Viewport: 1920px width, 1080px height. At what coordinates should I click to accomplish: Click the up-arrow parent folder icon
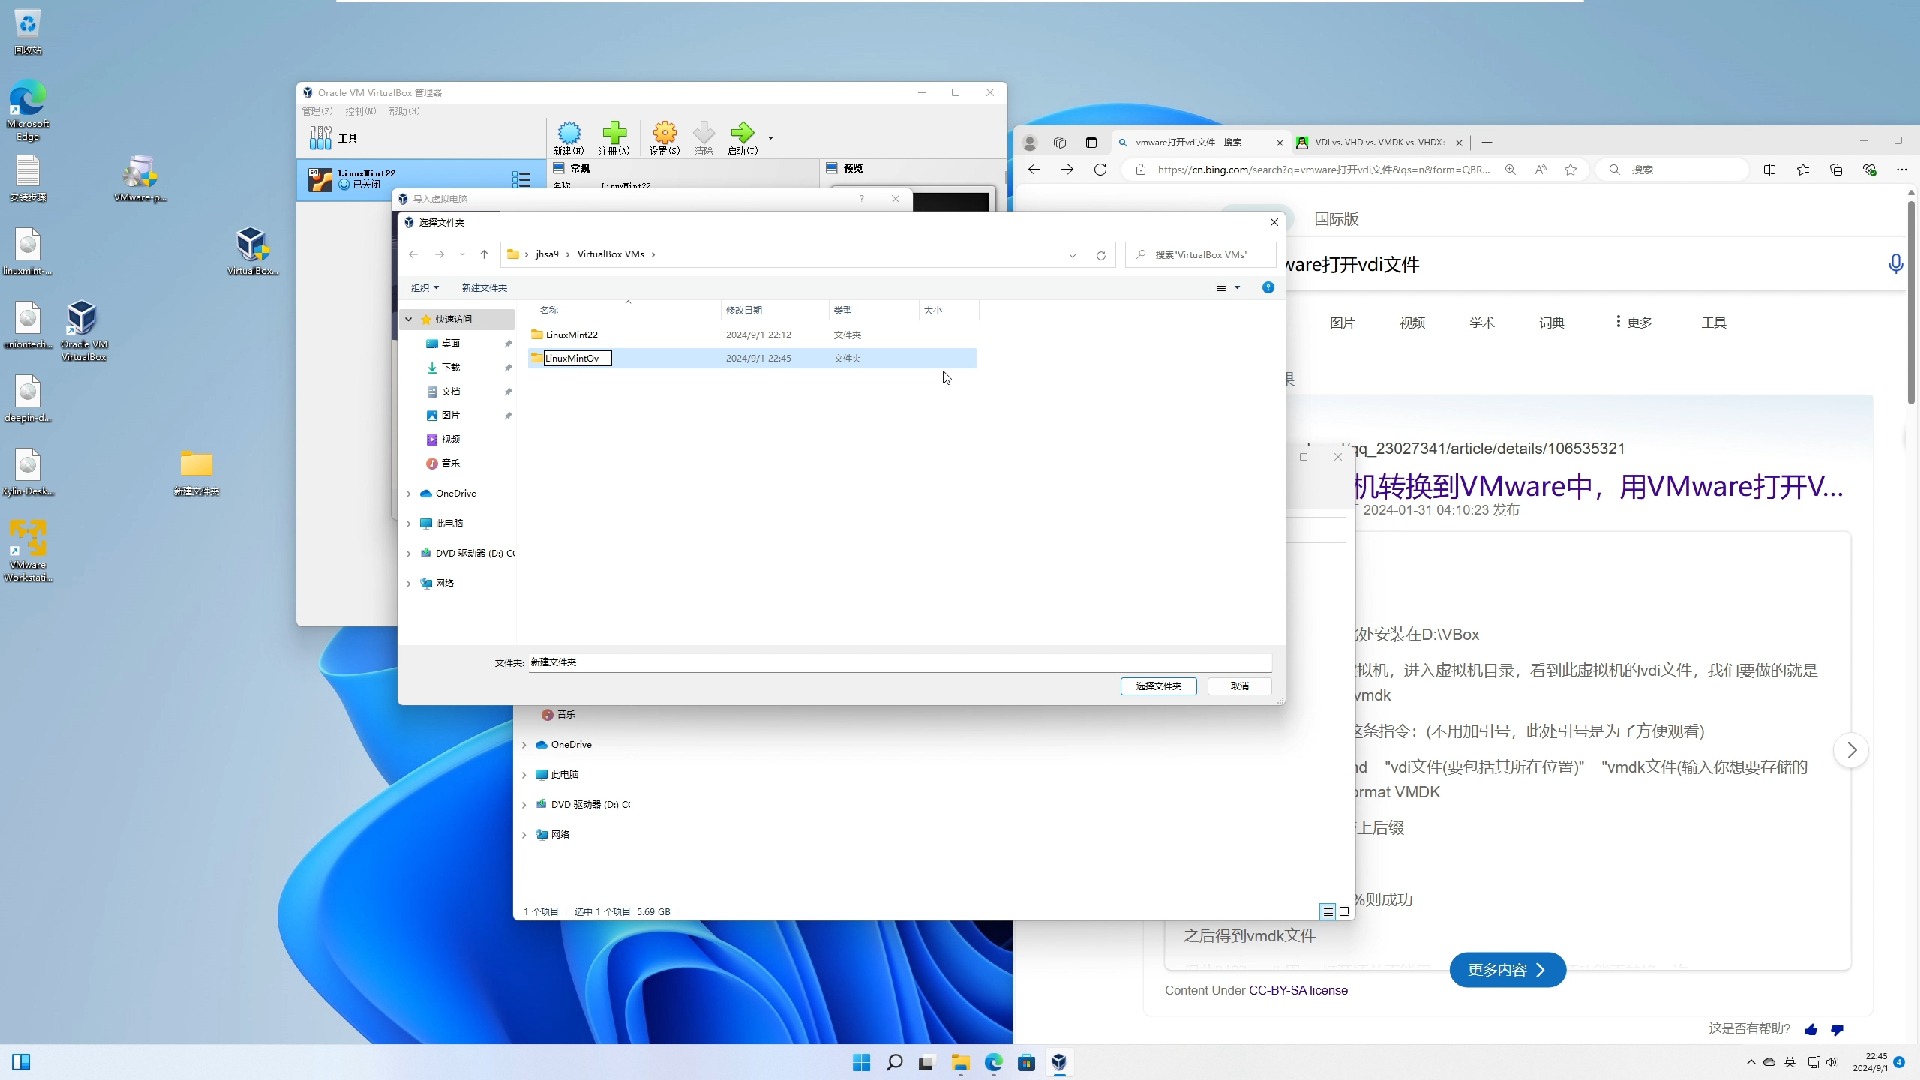[484, 255]
